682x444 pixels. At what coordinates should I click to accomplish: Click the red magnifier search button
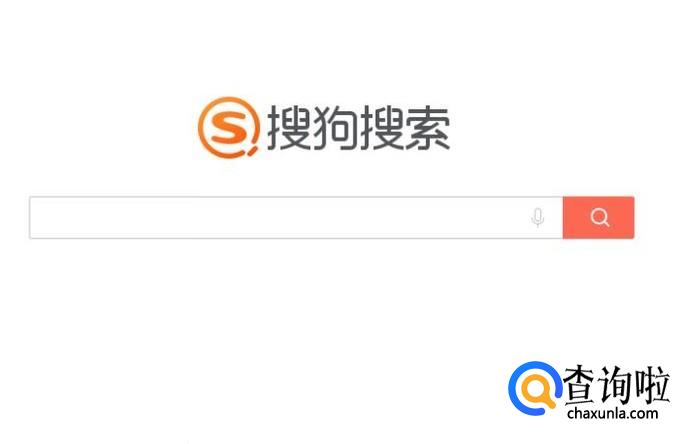pyautogui.click(x=598, y=217)
